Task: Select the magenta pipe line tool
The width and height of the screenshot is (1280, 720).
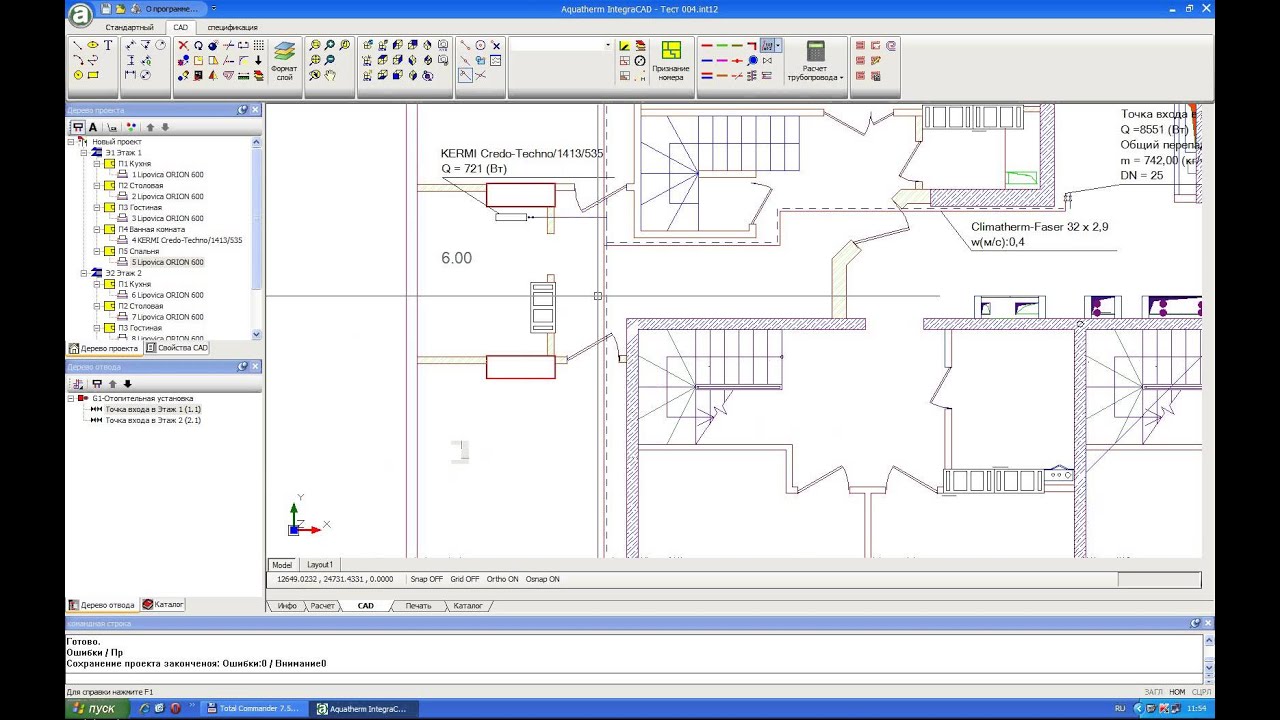Action: point(722,60)
